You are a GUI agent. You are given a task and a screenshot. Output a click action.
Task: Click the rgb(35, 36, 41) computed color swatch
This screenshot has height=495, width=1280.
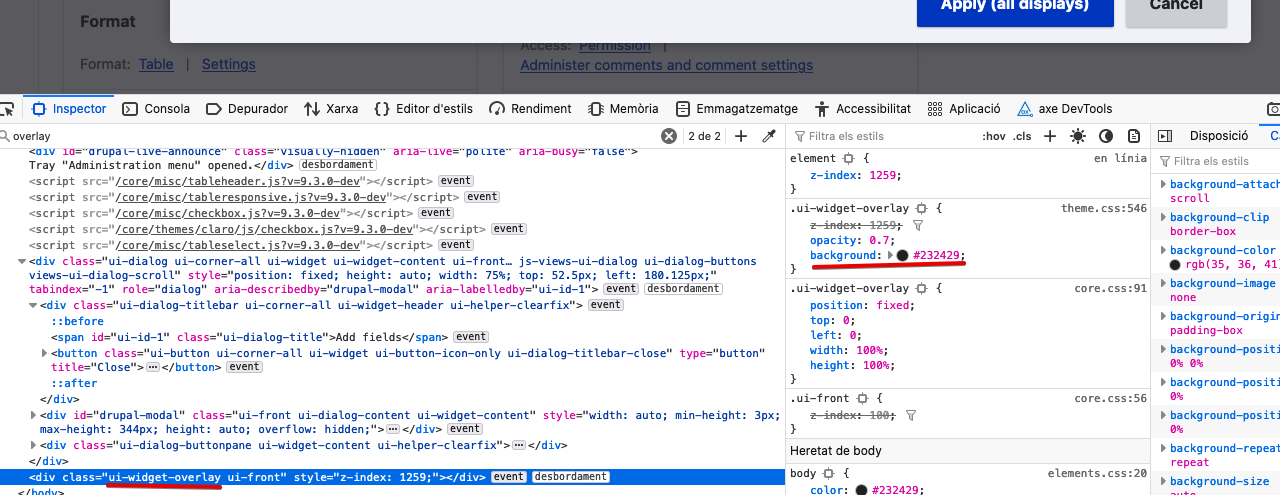pyautogui.click(x=1175, y=265)
